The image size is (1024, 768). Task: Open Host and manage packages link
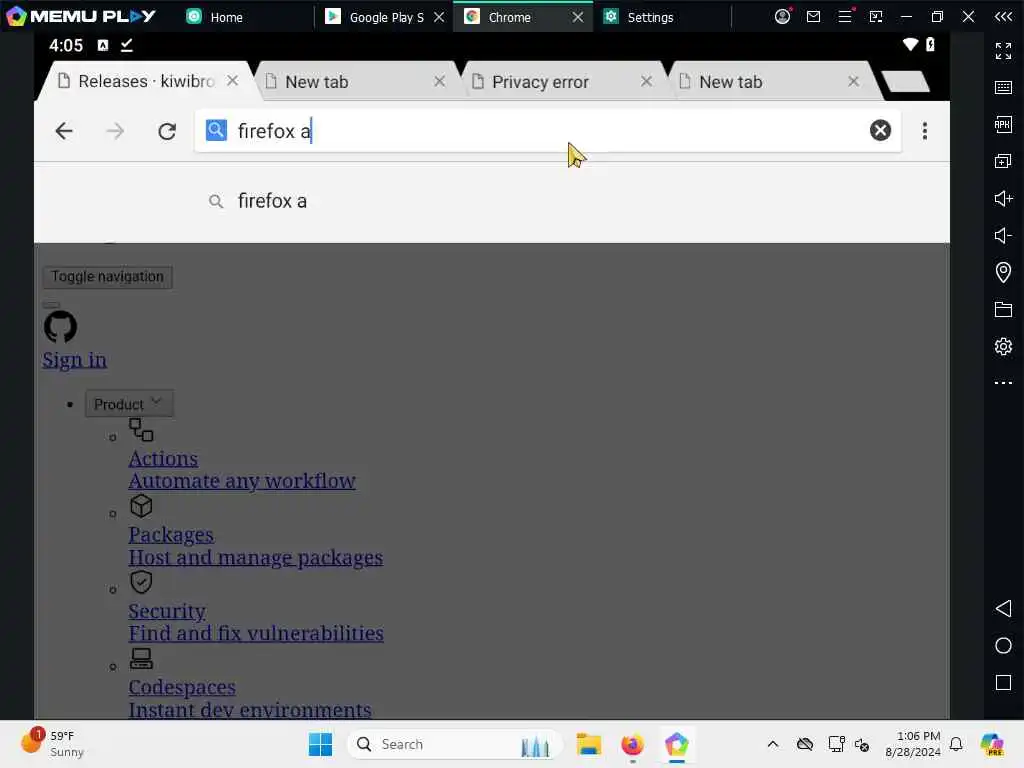click(x=255, y=558)
